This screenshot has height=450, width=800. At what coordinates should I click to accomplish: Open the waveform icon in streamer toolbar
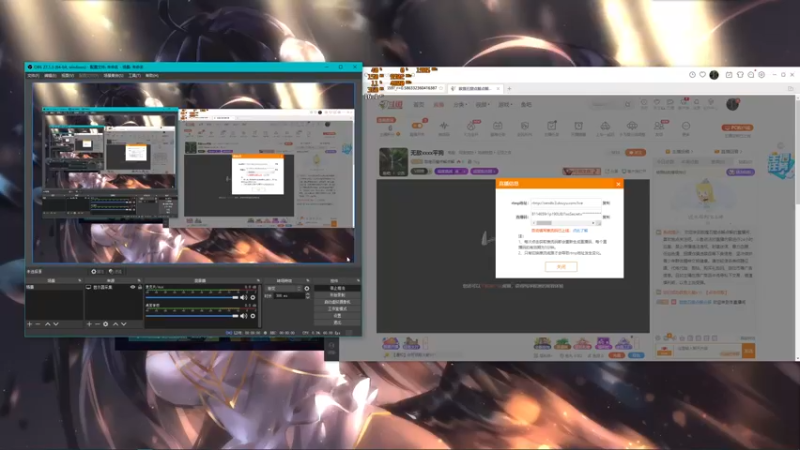[x=444, y=128]
